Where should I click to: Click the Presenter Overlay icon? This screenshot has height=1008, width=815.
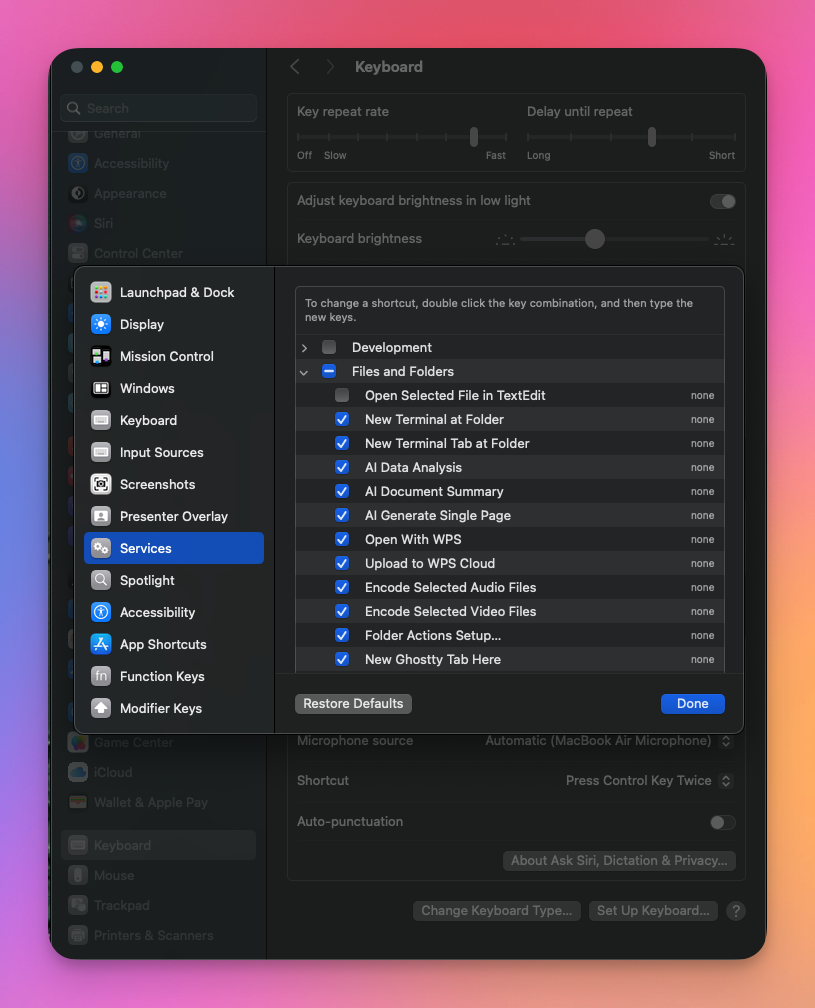pos(101,516)
